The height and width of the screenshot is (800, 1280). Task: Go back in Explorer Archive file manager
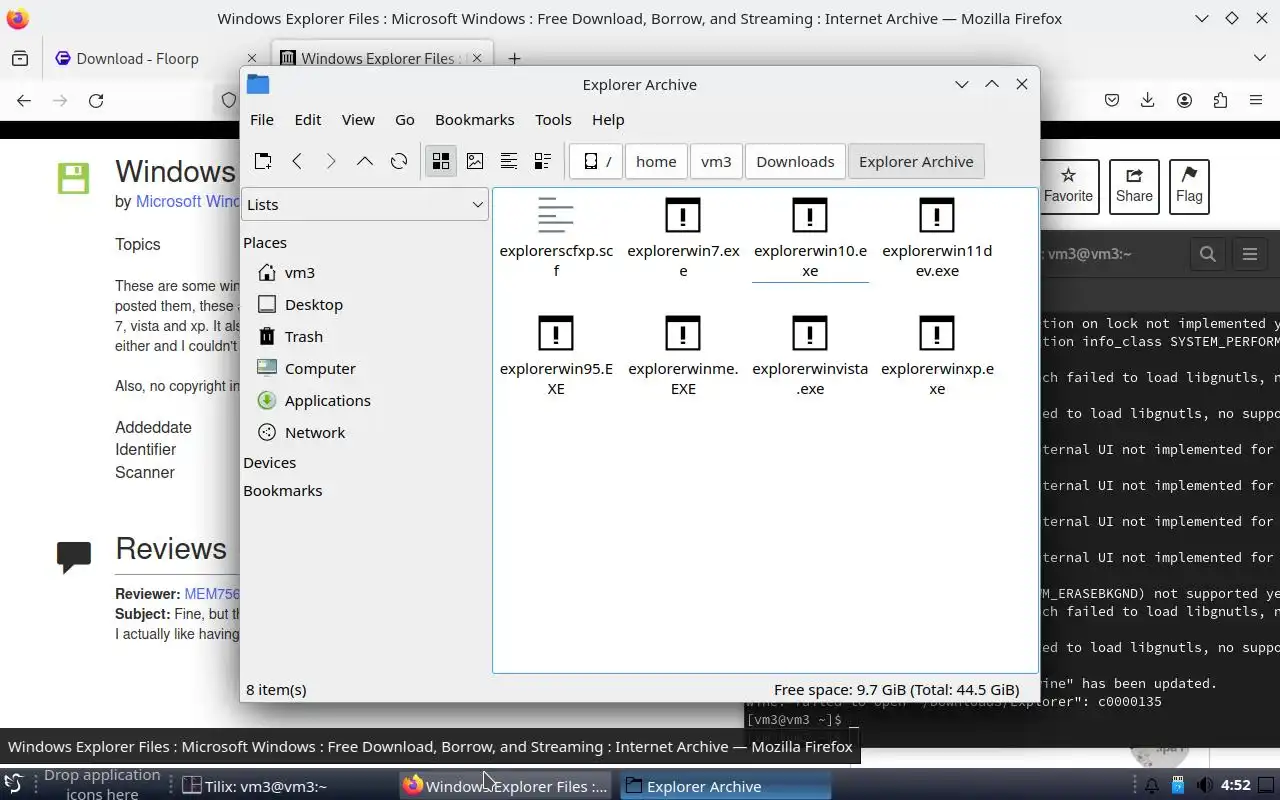297,161
